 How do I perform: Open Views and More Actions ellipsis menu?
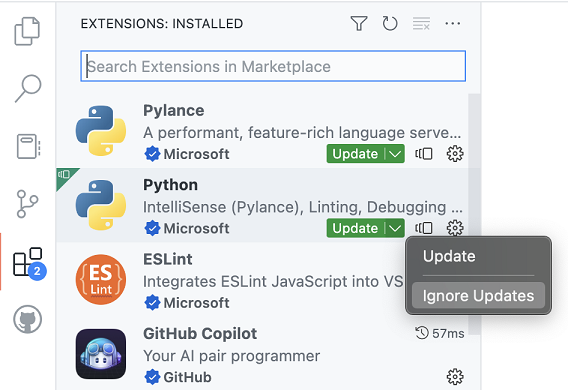point(453,24)
